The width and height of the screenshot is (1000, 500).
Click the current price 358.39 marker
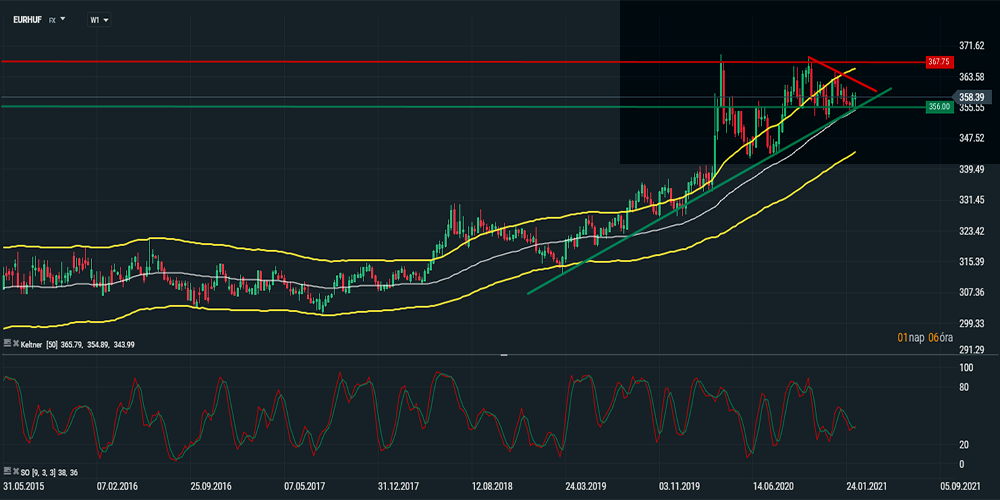pyautogui.click(x=966, y=97)
